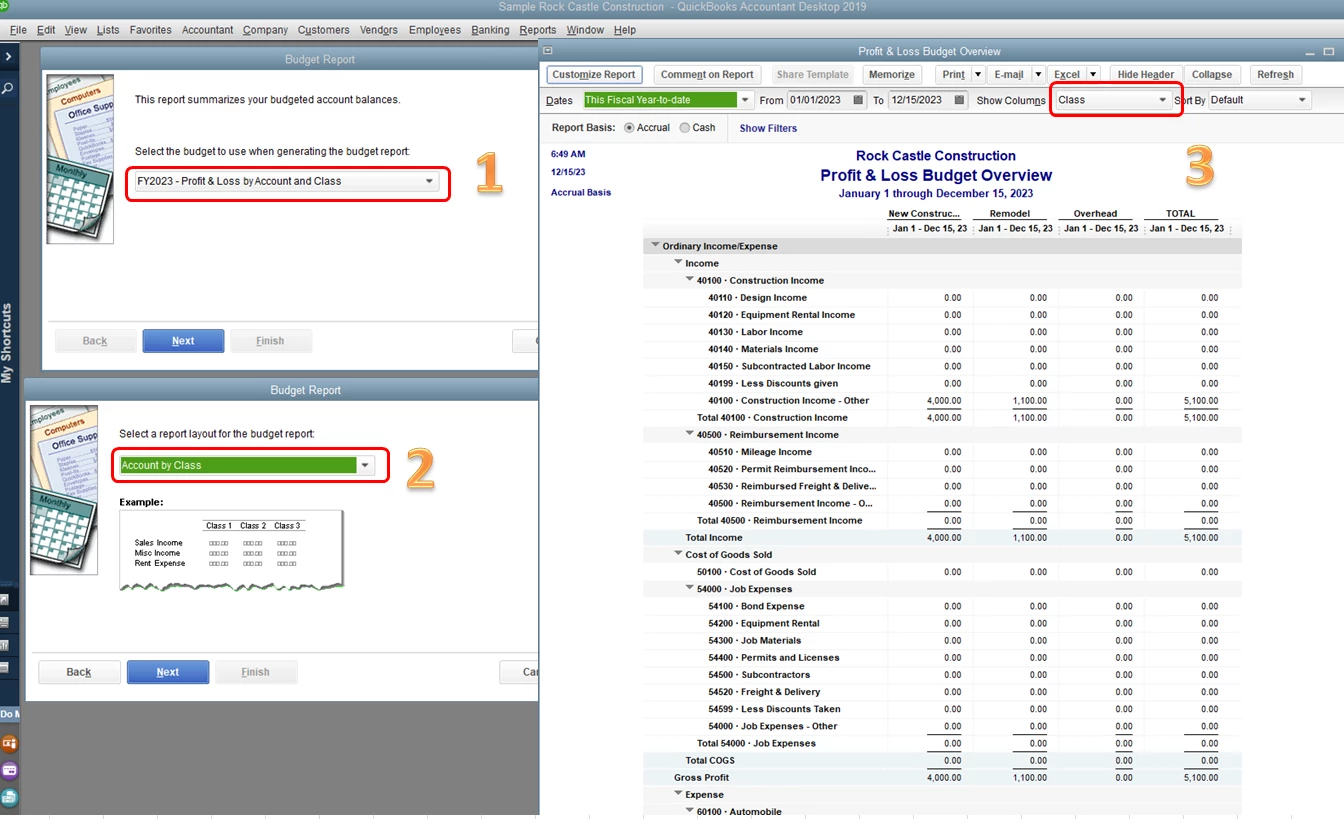
Task: Select the Accrual report basis
Action: (629, 128)
